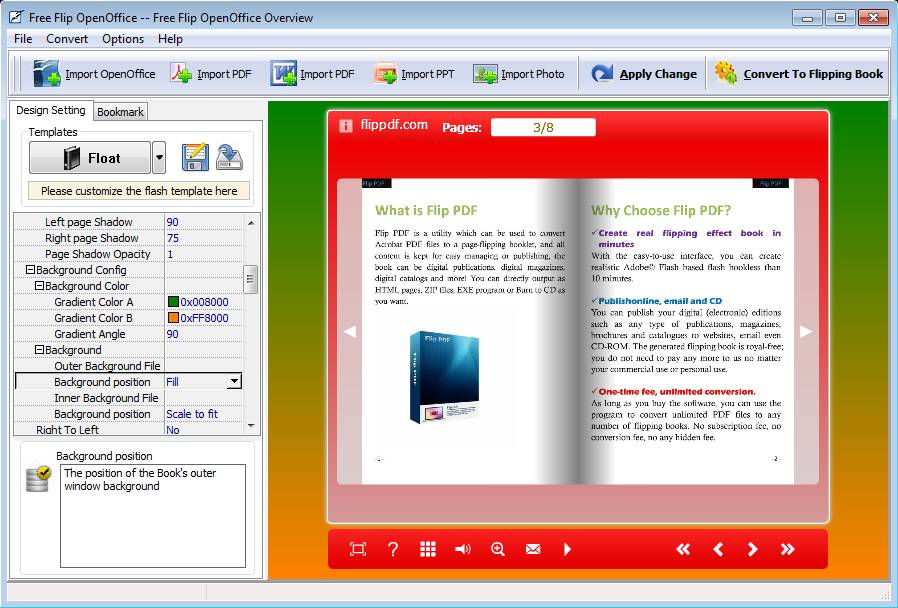This screenshot has height=608, width=898.
Task: Jump to last page double-right arrow
Action: tap(787, 549)
